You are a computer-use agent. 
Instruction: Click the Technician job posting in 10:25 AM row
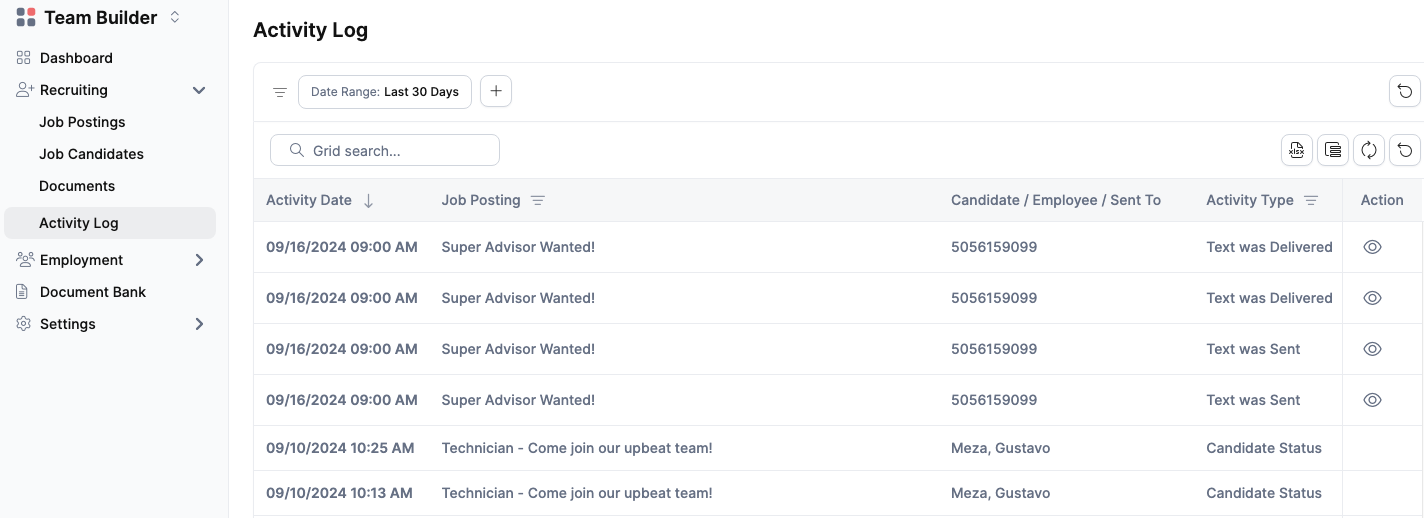pos(577,448)
